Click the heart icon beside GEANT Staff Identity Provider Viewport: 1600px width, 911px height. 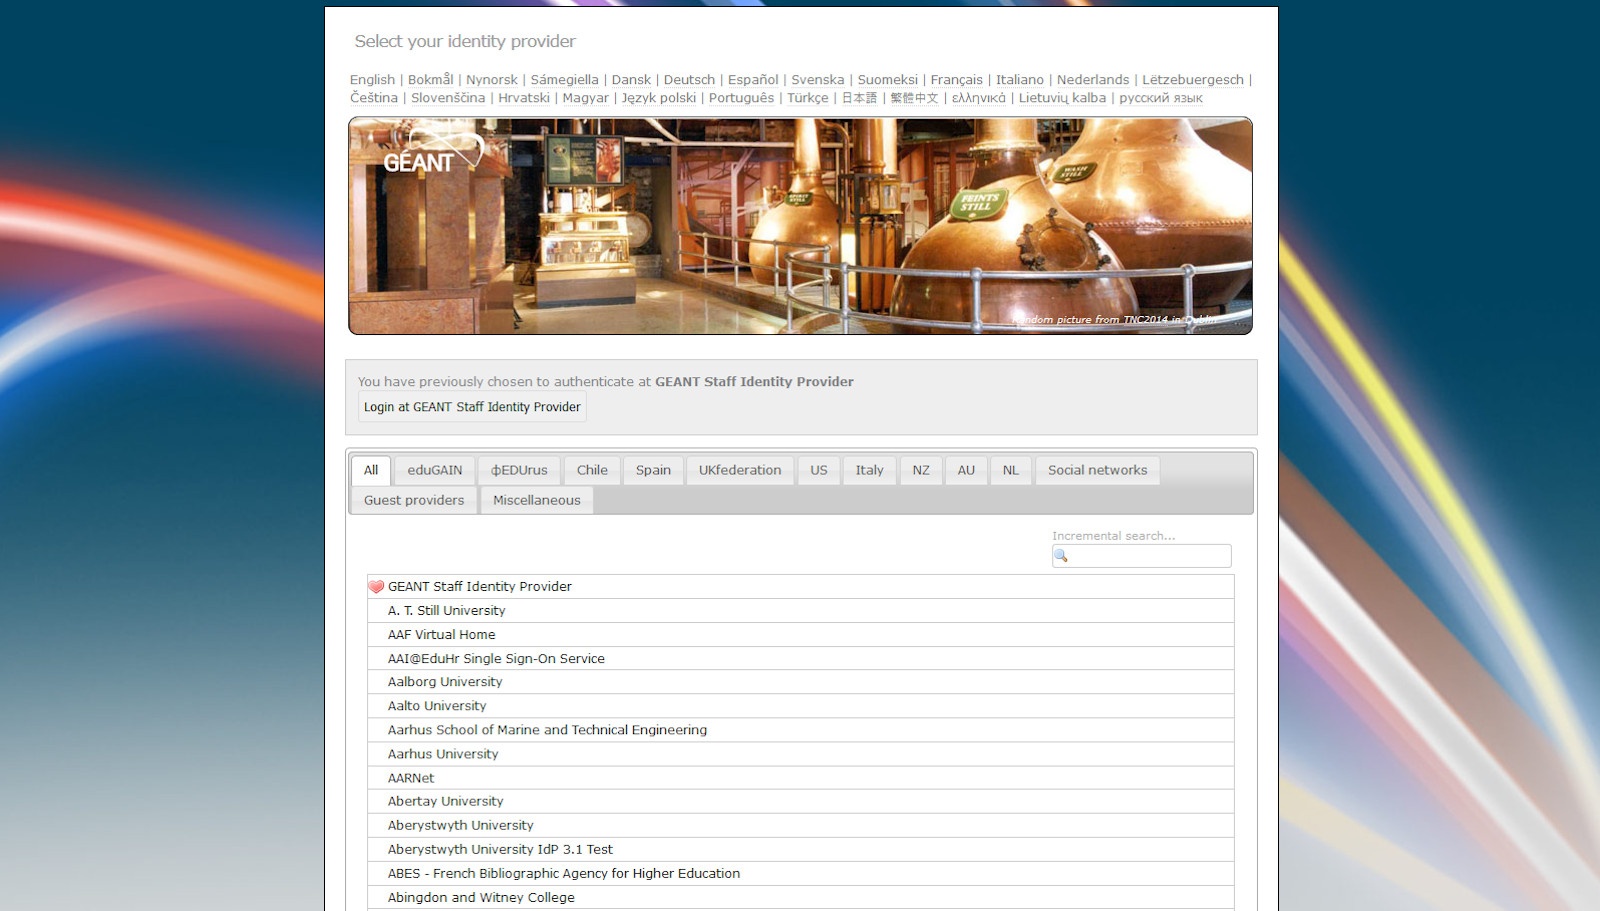(x=376, y=587)
